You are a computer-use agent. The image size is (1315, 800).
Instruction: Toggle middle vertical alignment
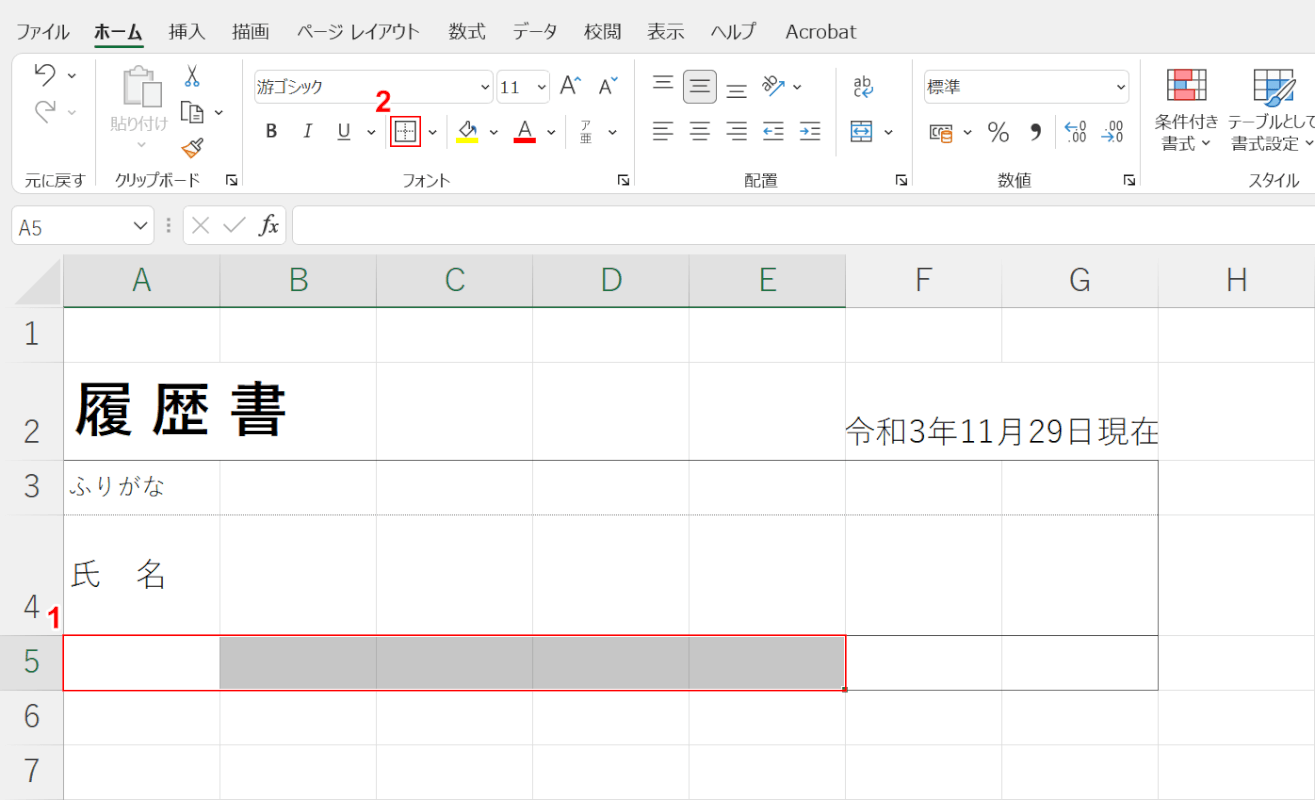700,86
